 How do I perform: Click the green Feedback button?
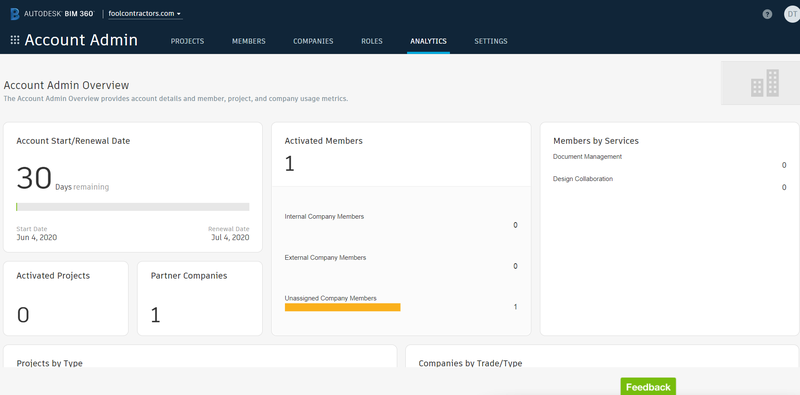[x=648, y=386]
